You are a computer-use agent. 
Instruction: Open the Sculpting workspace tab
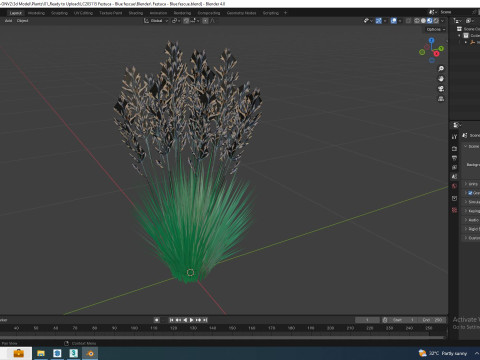click(x=59, y=13)
